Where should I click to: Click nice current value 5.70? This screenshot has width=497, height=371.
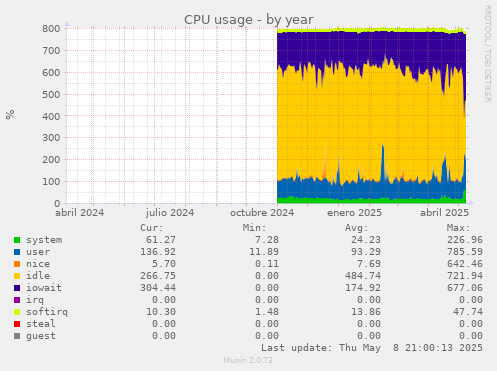coord(164,264)
